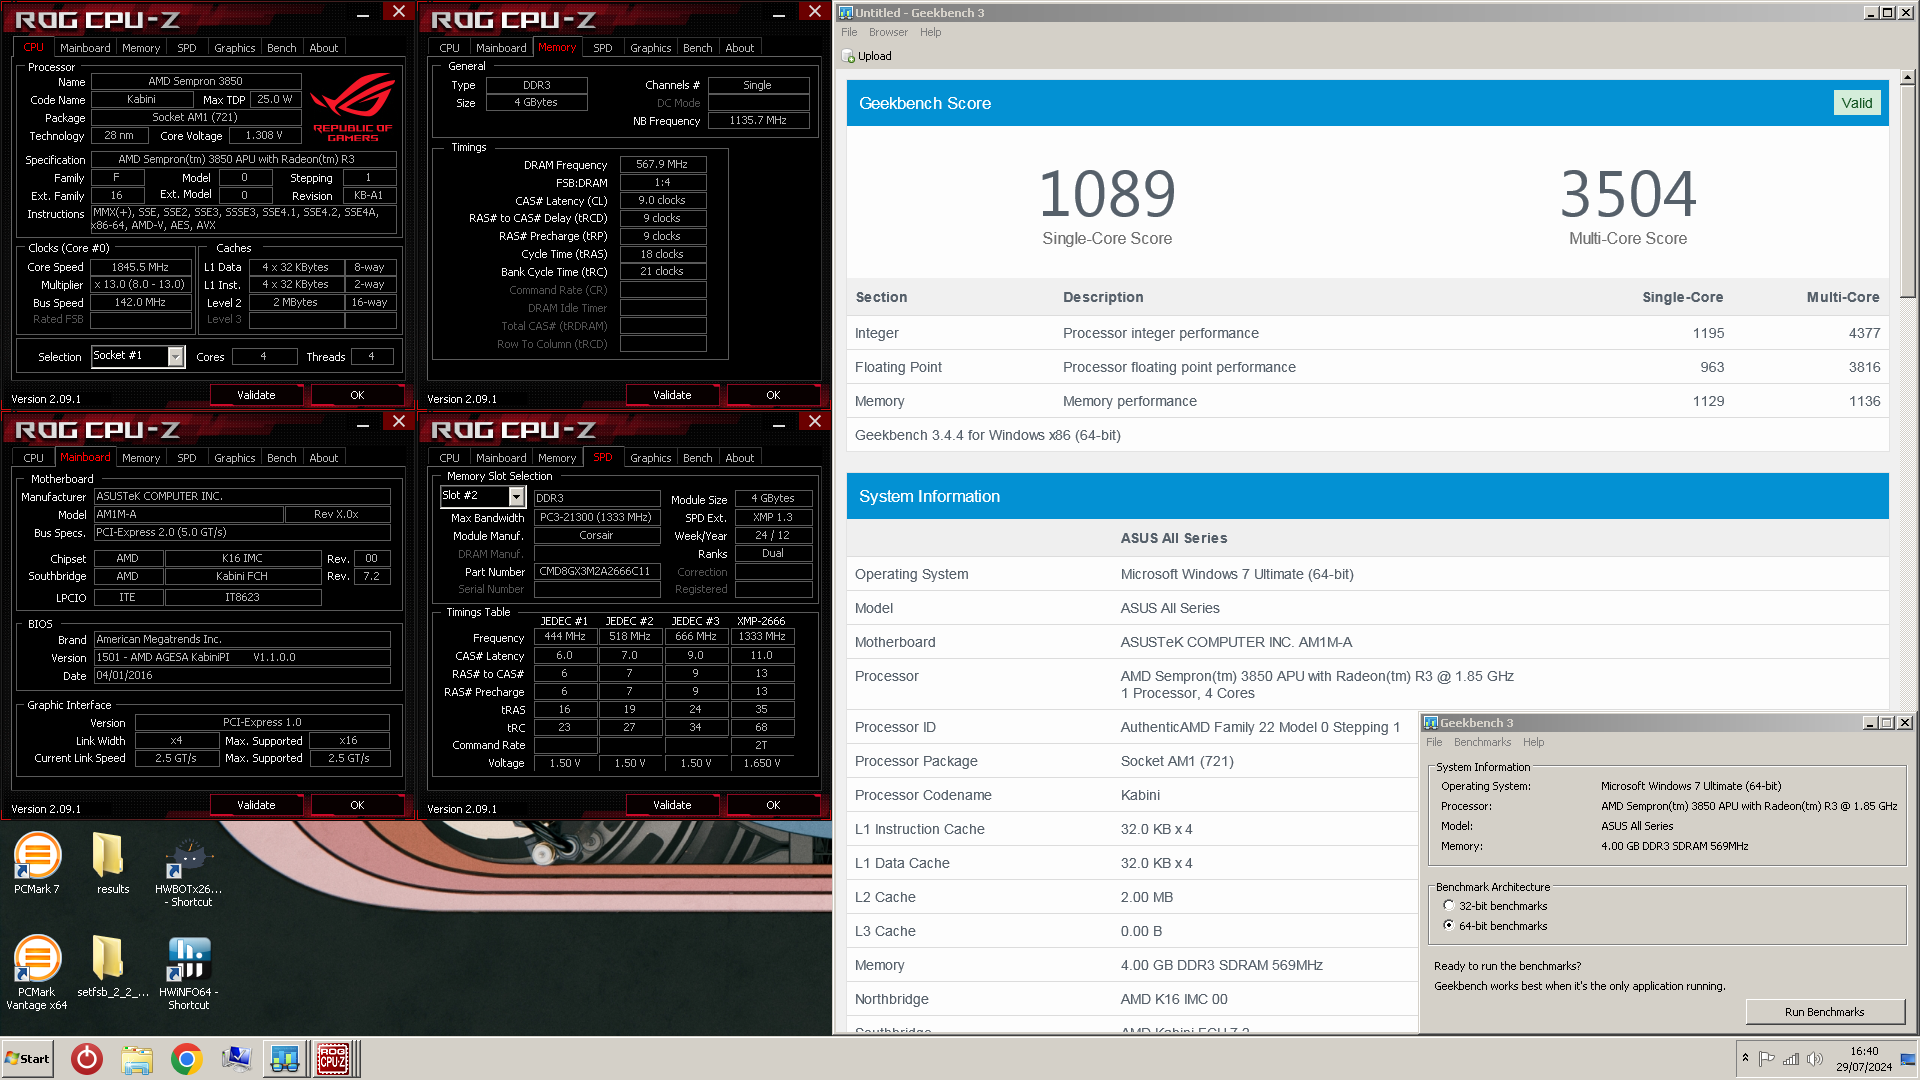
Task: Click volume speaker icon in system tray
Action: coord(1815,1059)
